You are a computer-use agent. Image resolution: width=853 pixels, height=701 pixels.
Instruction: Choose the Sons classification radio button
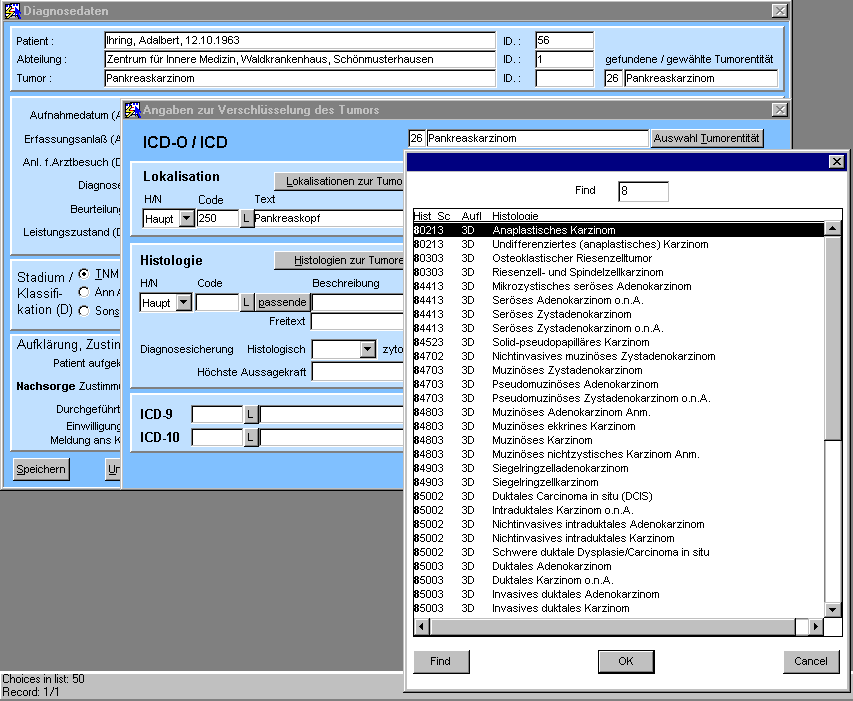85,311
